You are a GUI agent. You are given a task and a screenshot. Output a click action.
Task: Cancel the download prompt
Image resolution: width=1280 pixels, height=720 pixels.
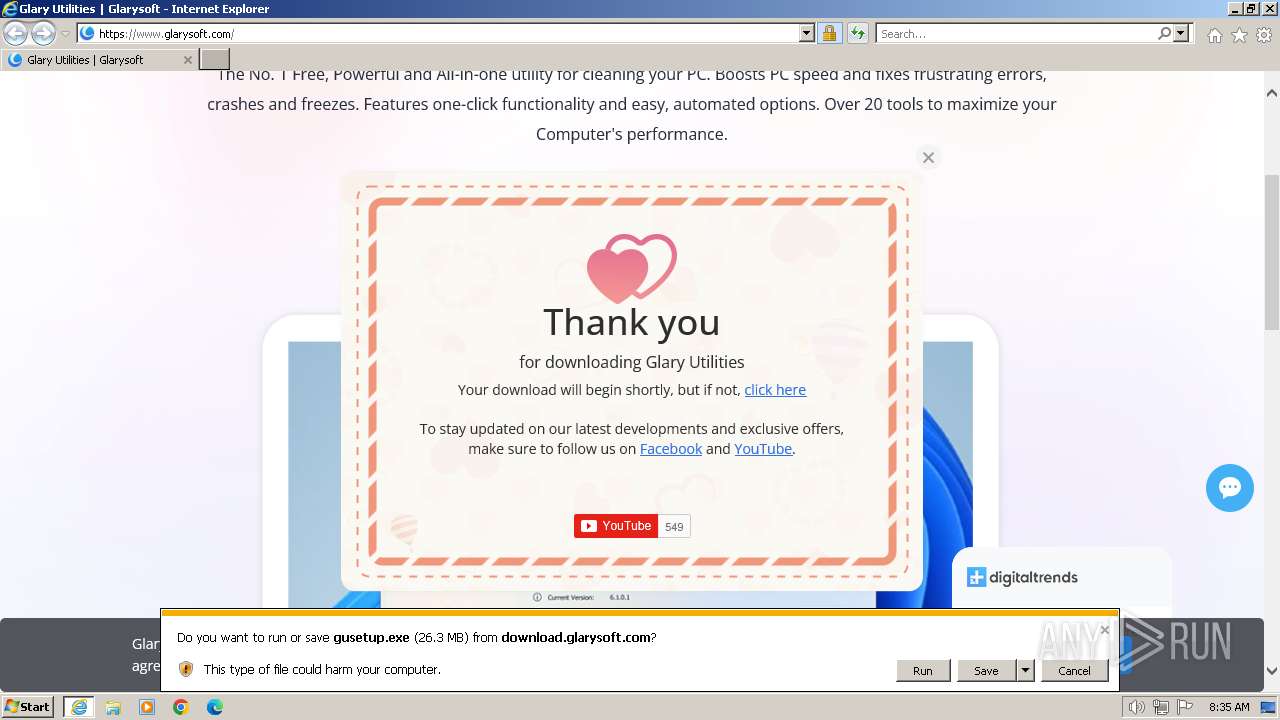(1074, 671)
